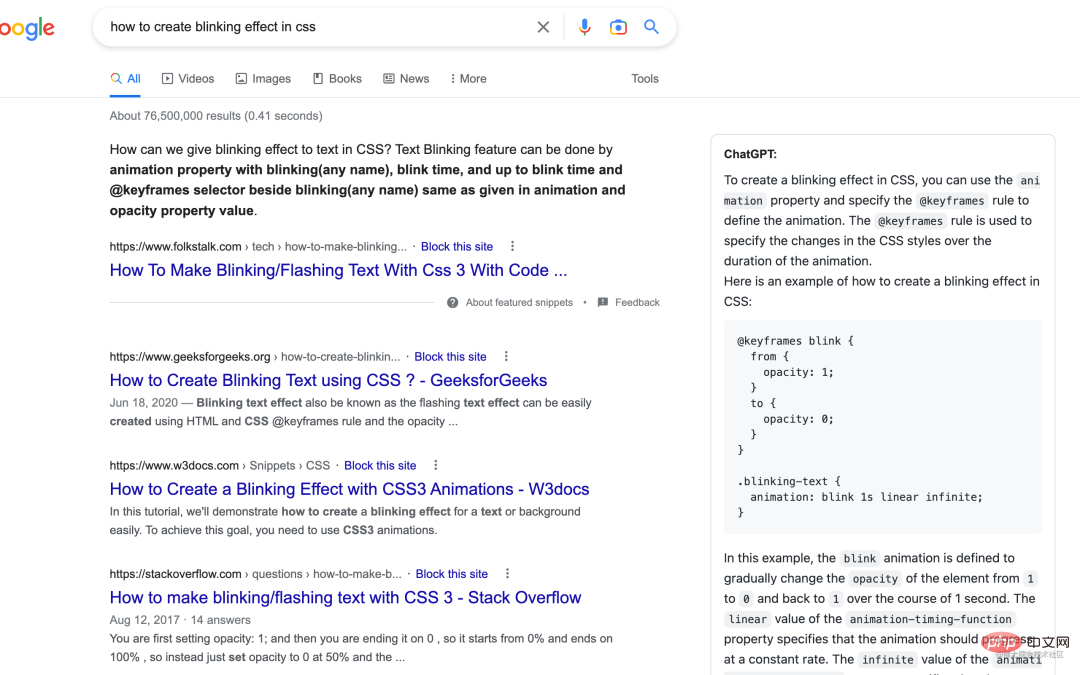Open About featured snippets help link
Image resolution: width=1080 pixels, height=675 pixels.
[x=510, y=302]
